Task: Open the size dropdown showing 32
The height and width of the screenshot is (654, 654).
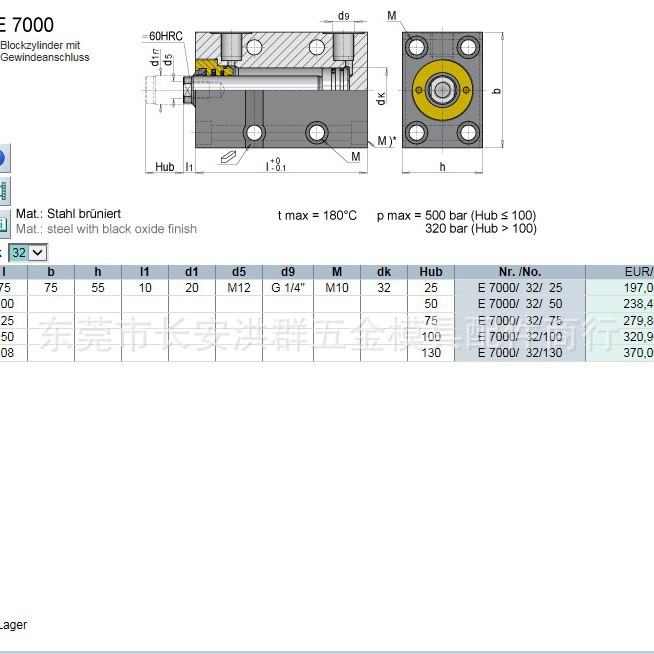Action: [29, 252]
